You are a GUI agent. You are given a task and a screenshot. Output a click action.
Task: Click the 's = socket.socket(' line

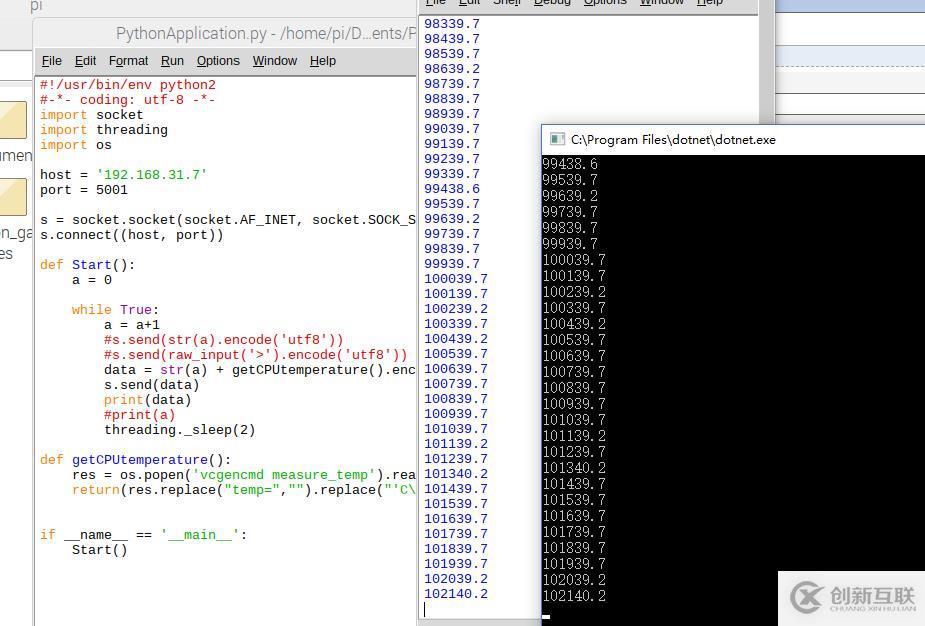pos(228,220)
